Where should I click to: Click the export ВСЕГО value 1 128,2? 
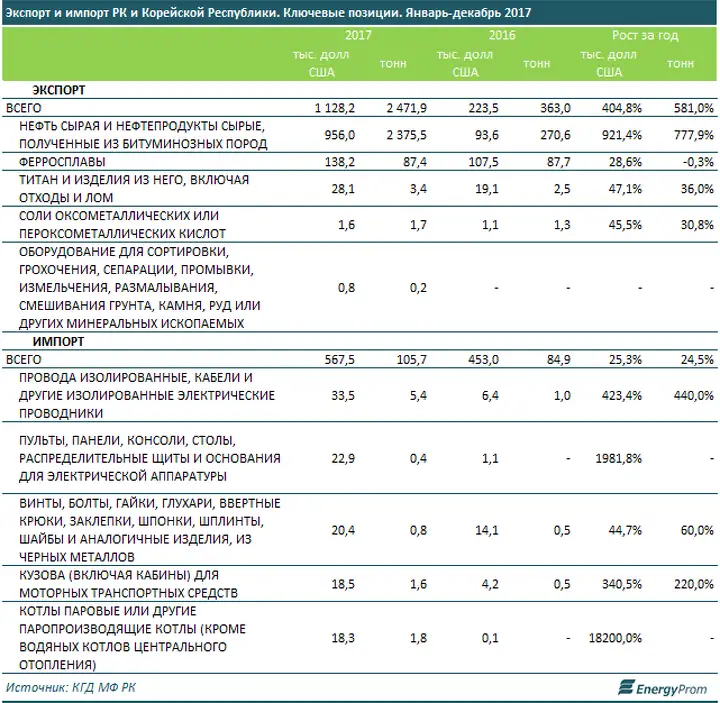pyautogui.click(x=335, y=108)
